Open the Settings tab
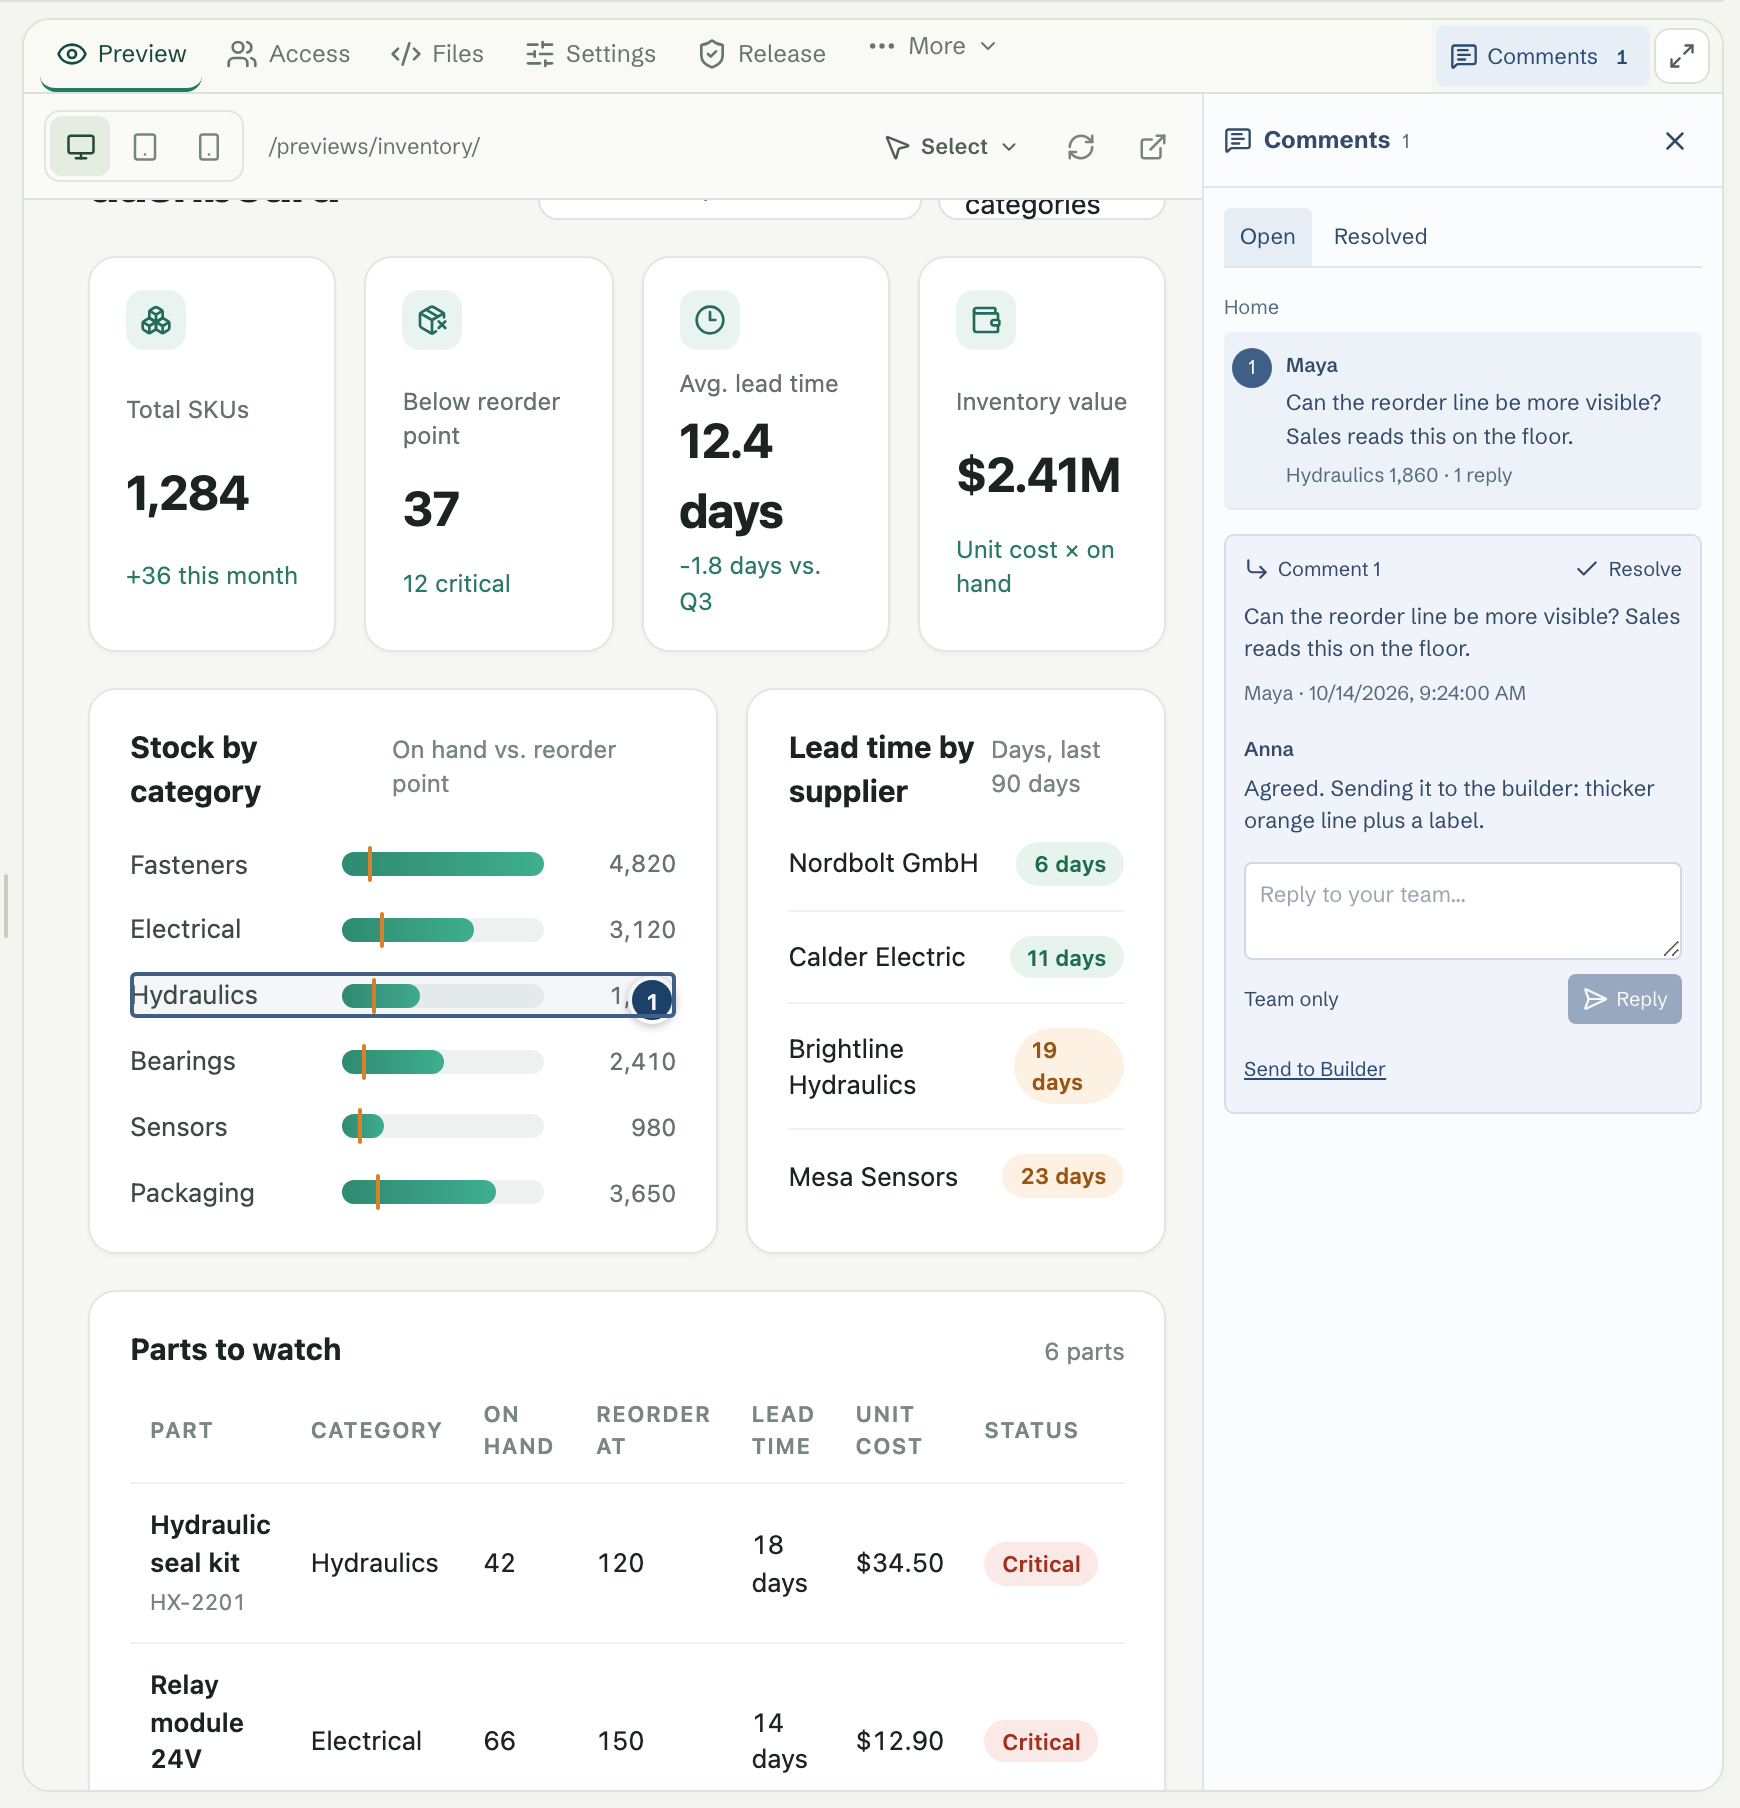The image size is (1740, 1808). tap(591, 54)
